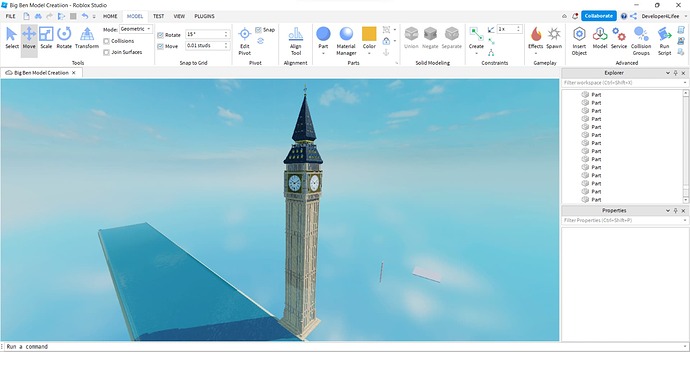This screenshot has width=690, height=365.
Task: Click the Explorer vertical scrollbar
Action: 686,146
